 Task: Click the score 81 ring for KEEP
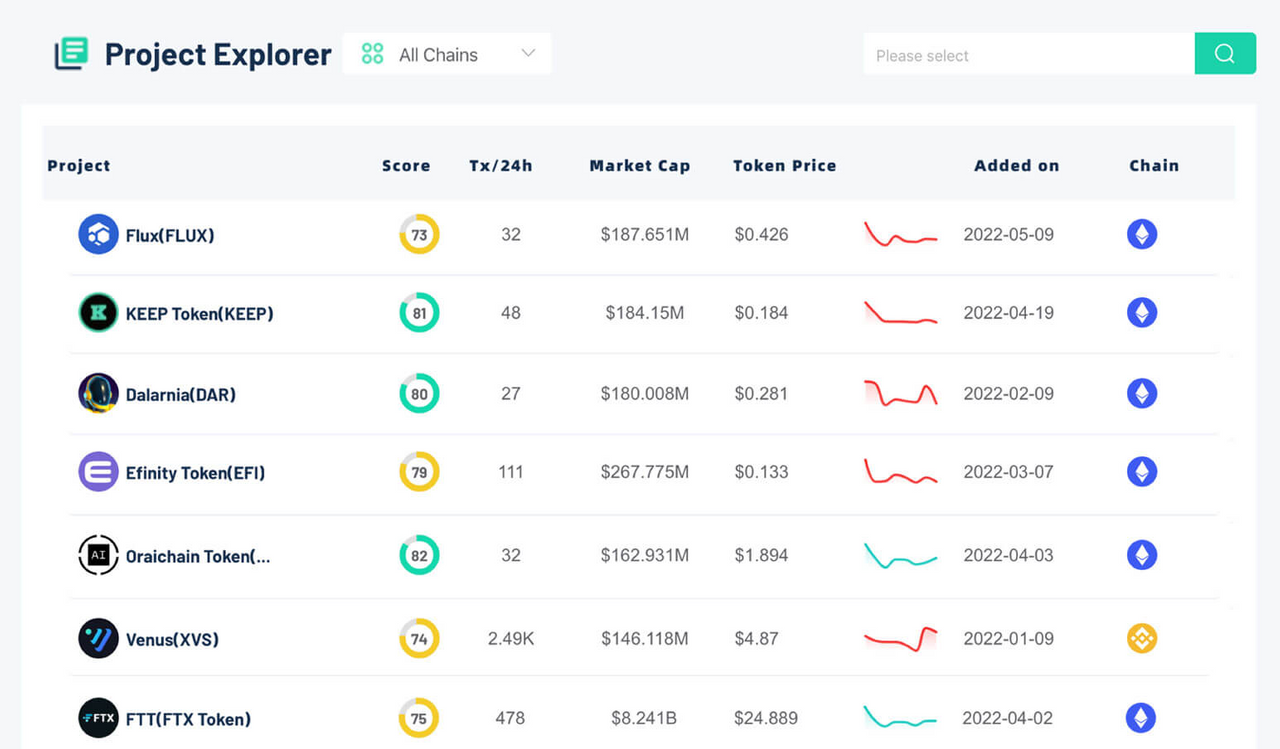pos(419,313)
